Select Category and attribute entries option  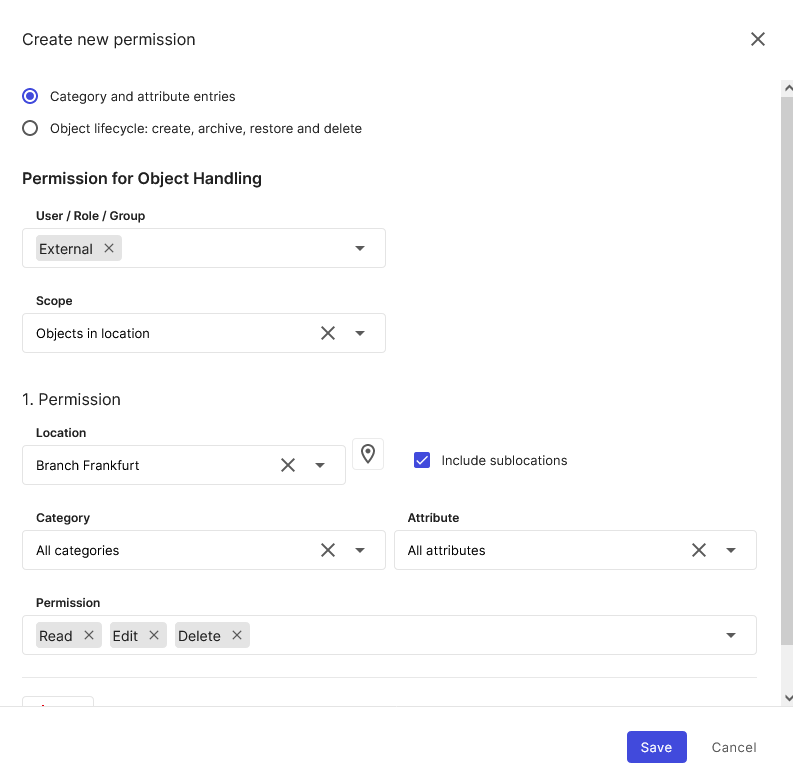tap(30, 96)
